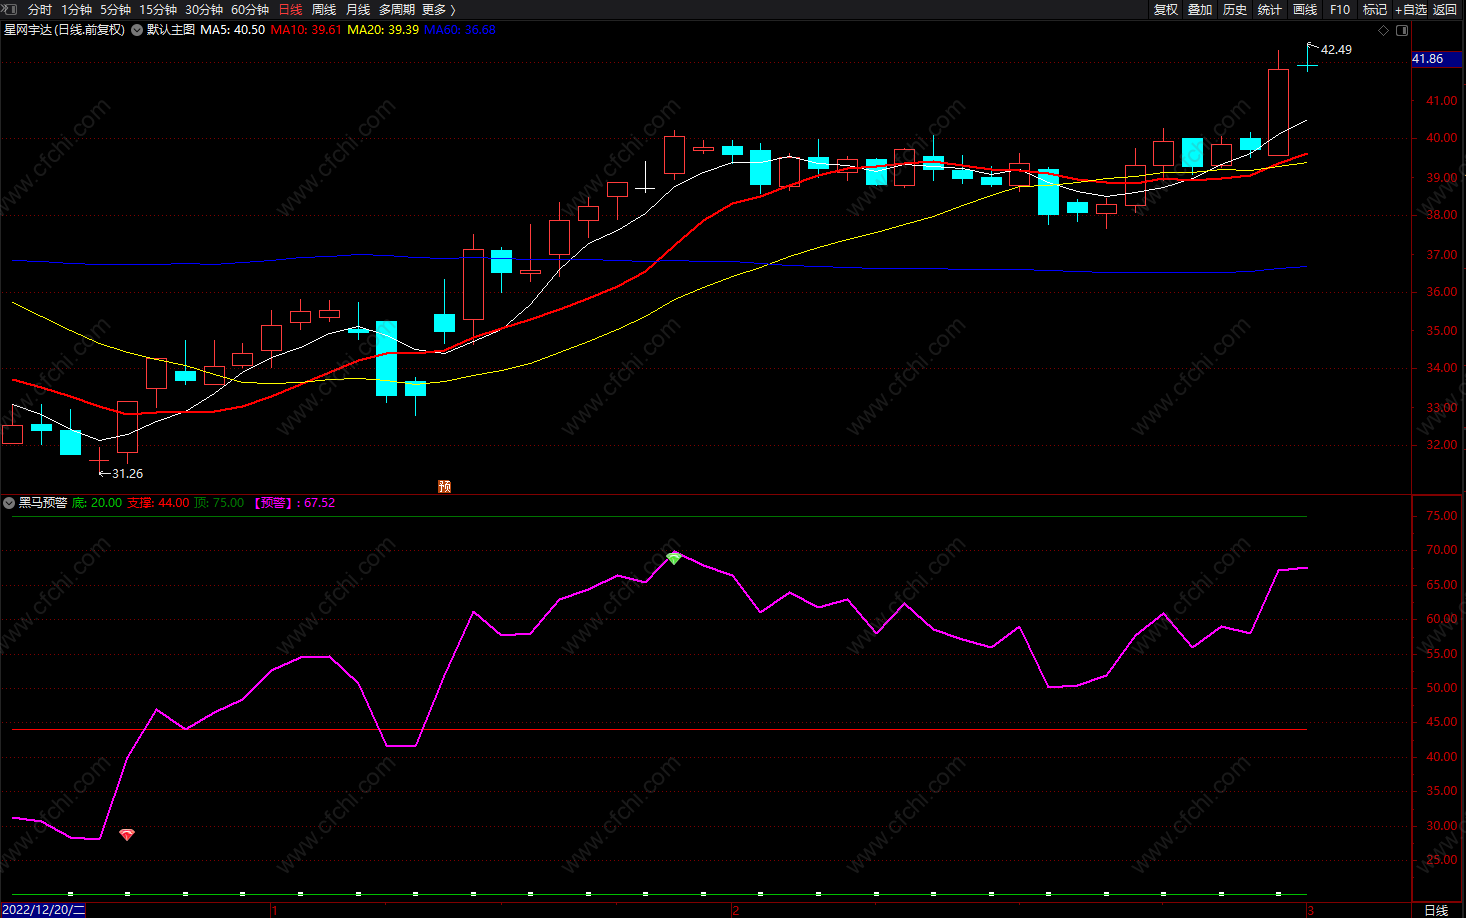1466x918 pixels.
Task: Select the 日线 daily period tab
Action: coord(290,9)
